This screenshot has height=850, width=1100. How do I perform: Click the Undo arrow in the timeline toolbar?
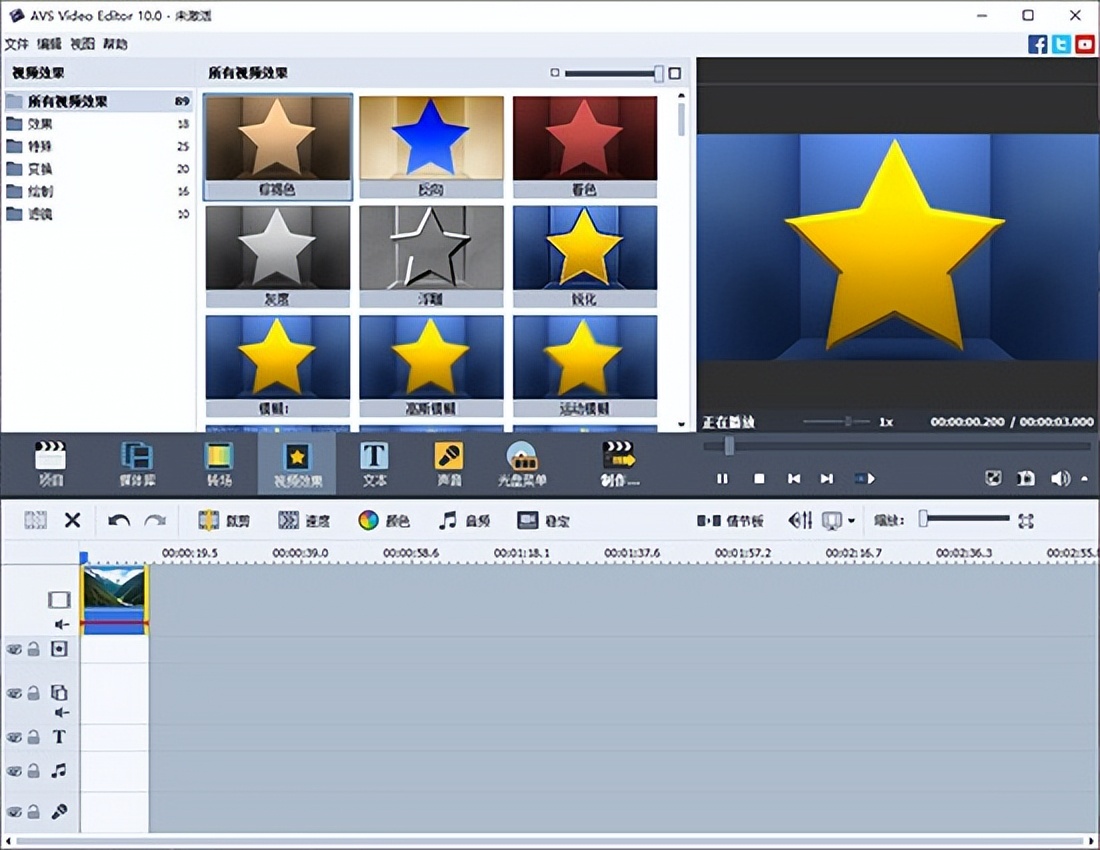119,520
